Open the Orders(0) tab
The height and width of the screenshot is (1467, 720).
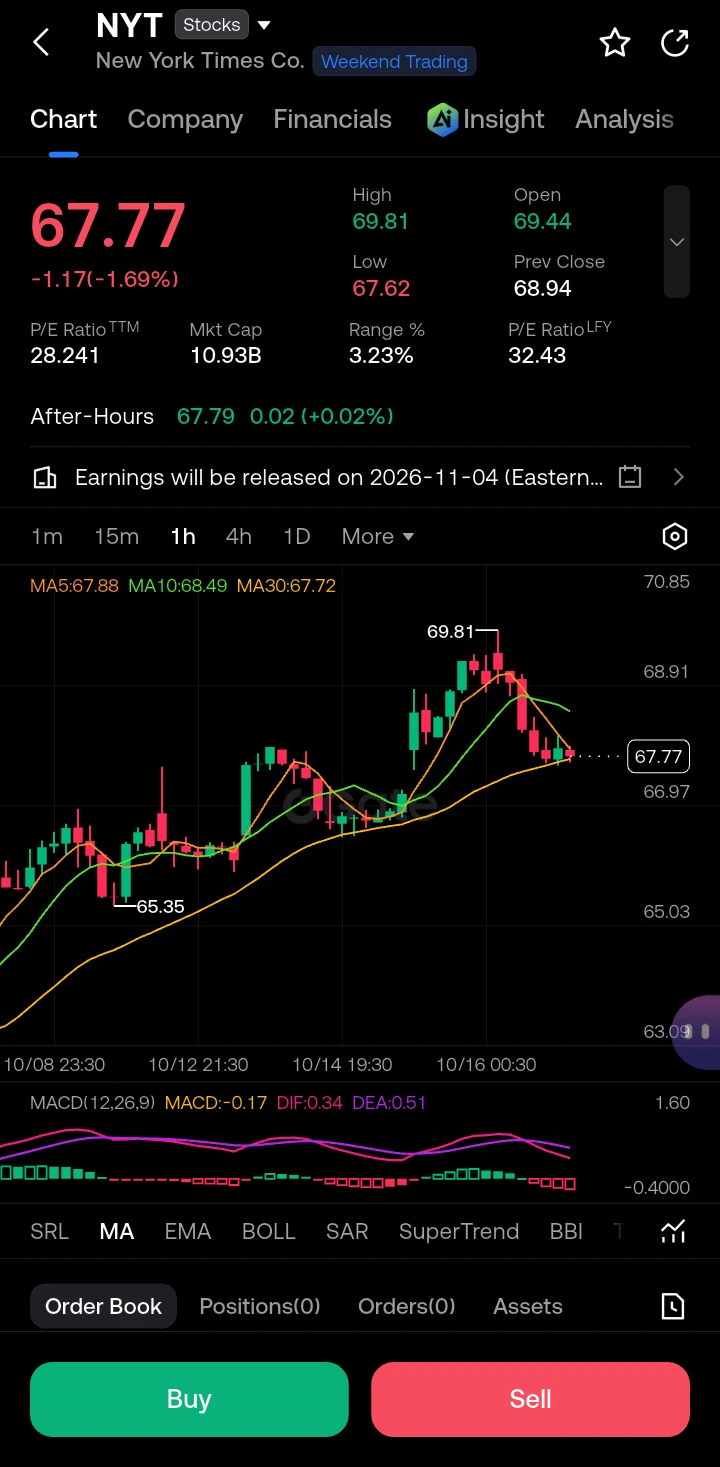point(407,1306)
